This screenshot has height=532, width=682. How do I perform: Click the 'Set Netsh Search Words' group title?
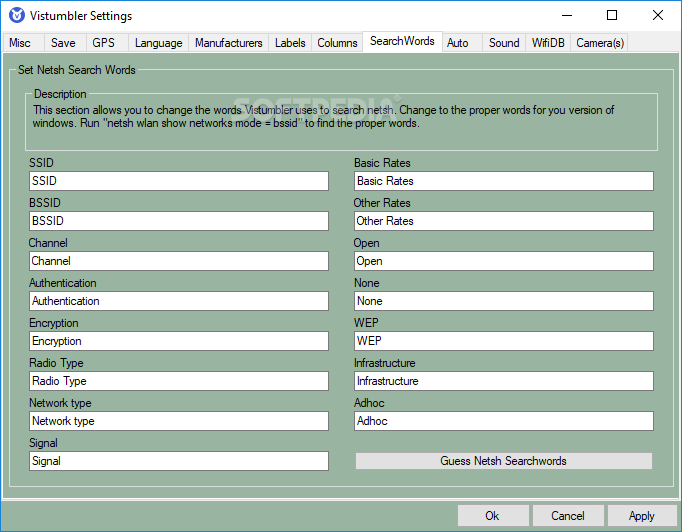[77, 70]
